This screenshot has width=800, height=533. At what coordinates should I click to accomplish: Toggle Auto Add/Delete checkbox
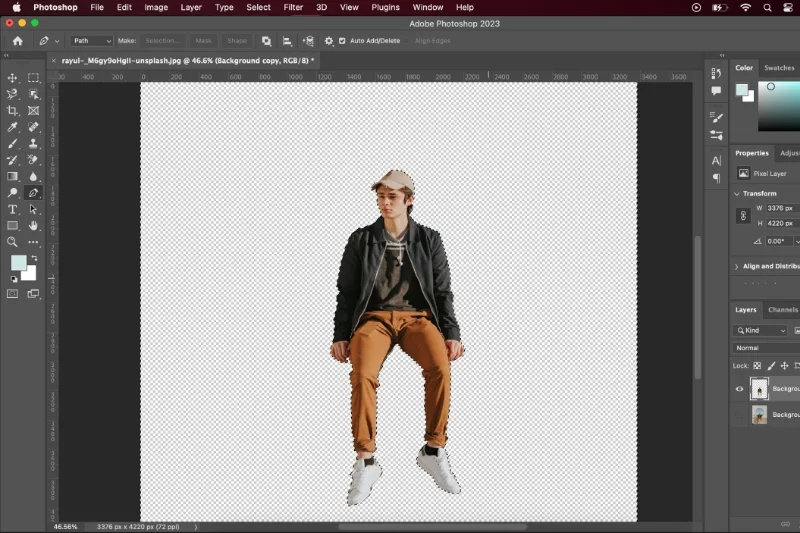[342, 41]
